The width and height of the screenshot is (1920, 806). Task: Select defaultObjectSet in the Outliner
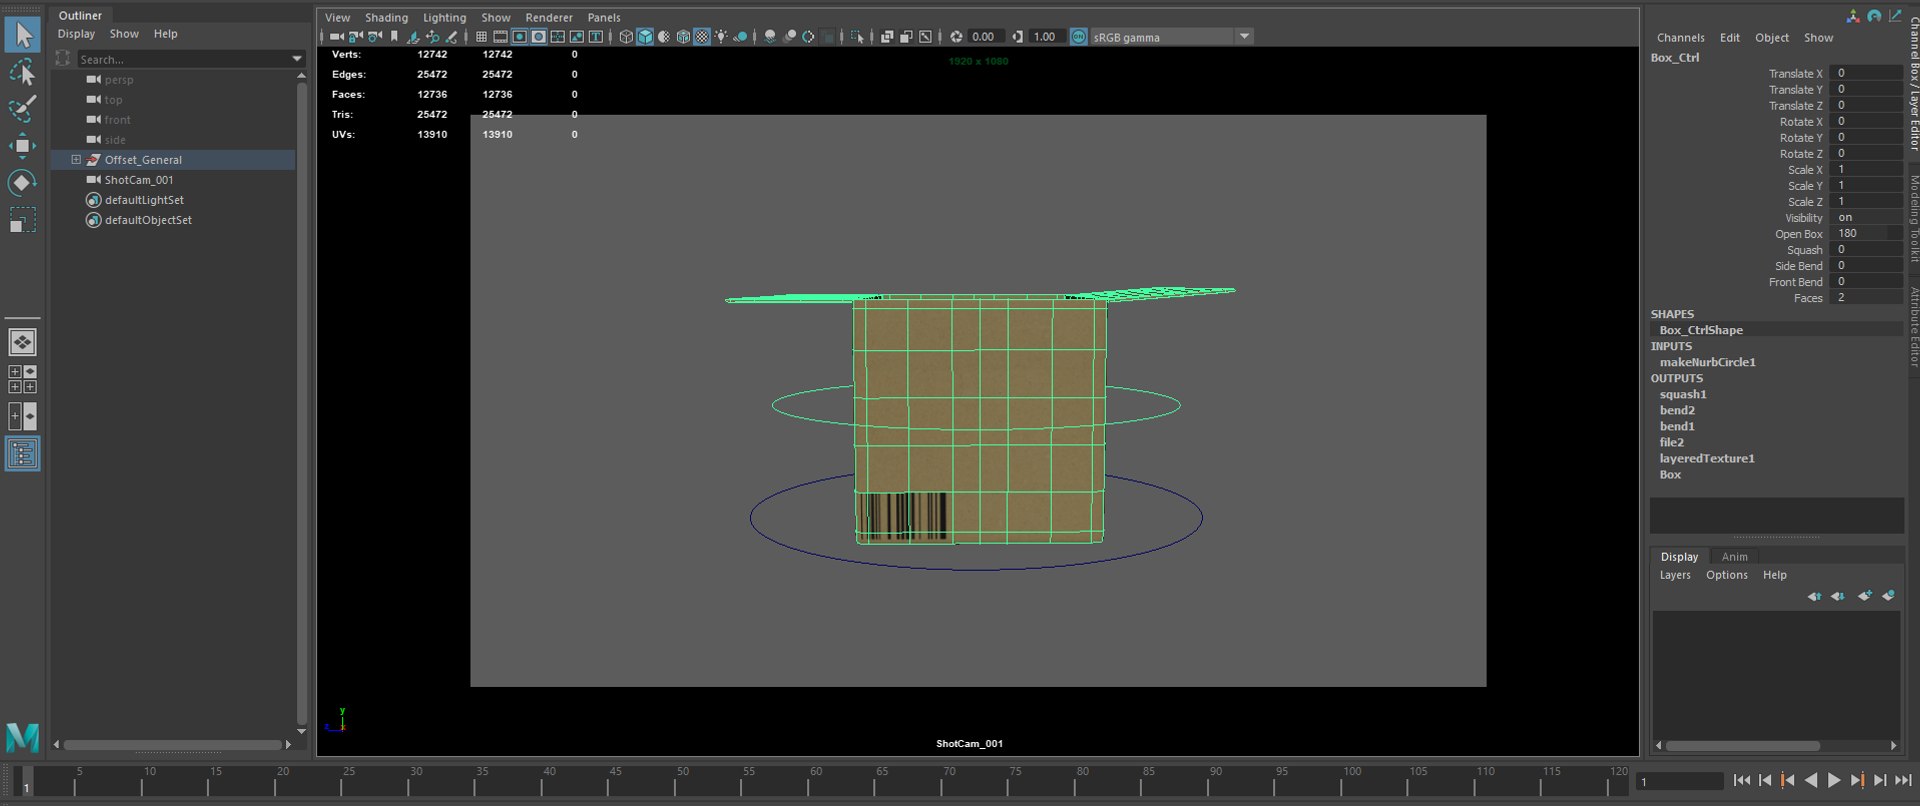[x=148, y=220]
